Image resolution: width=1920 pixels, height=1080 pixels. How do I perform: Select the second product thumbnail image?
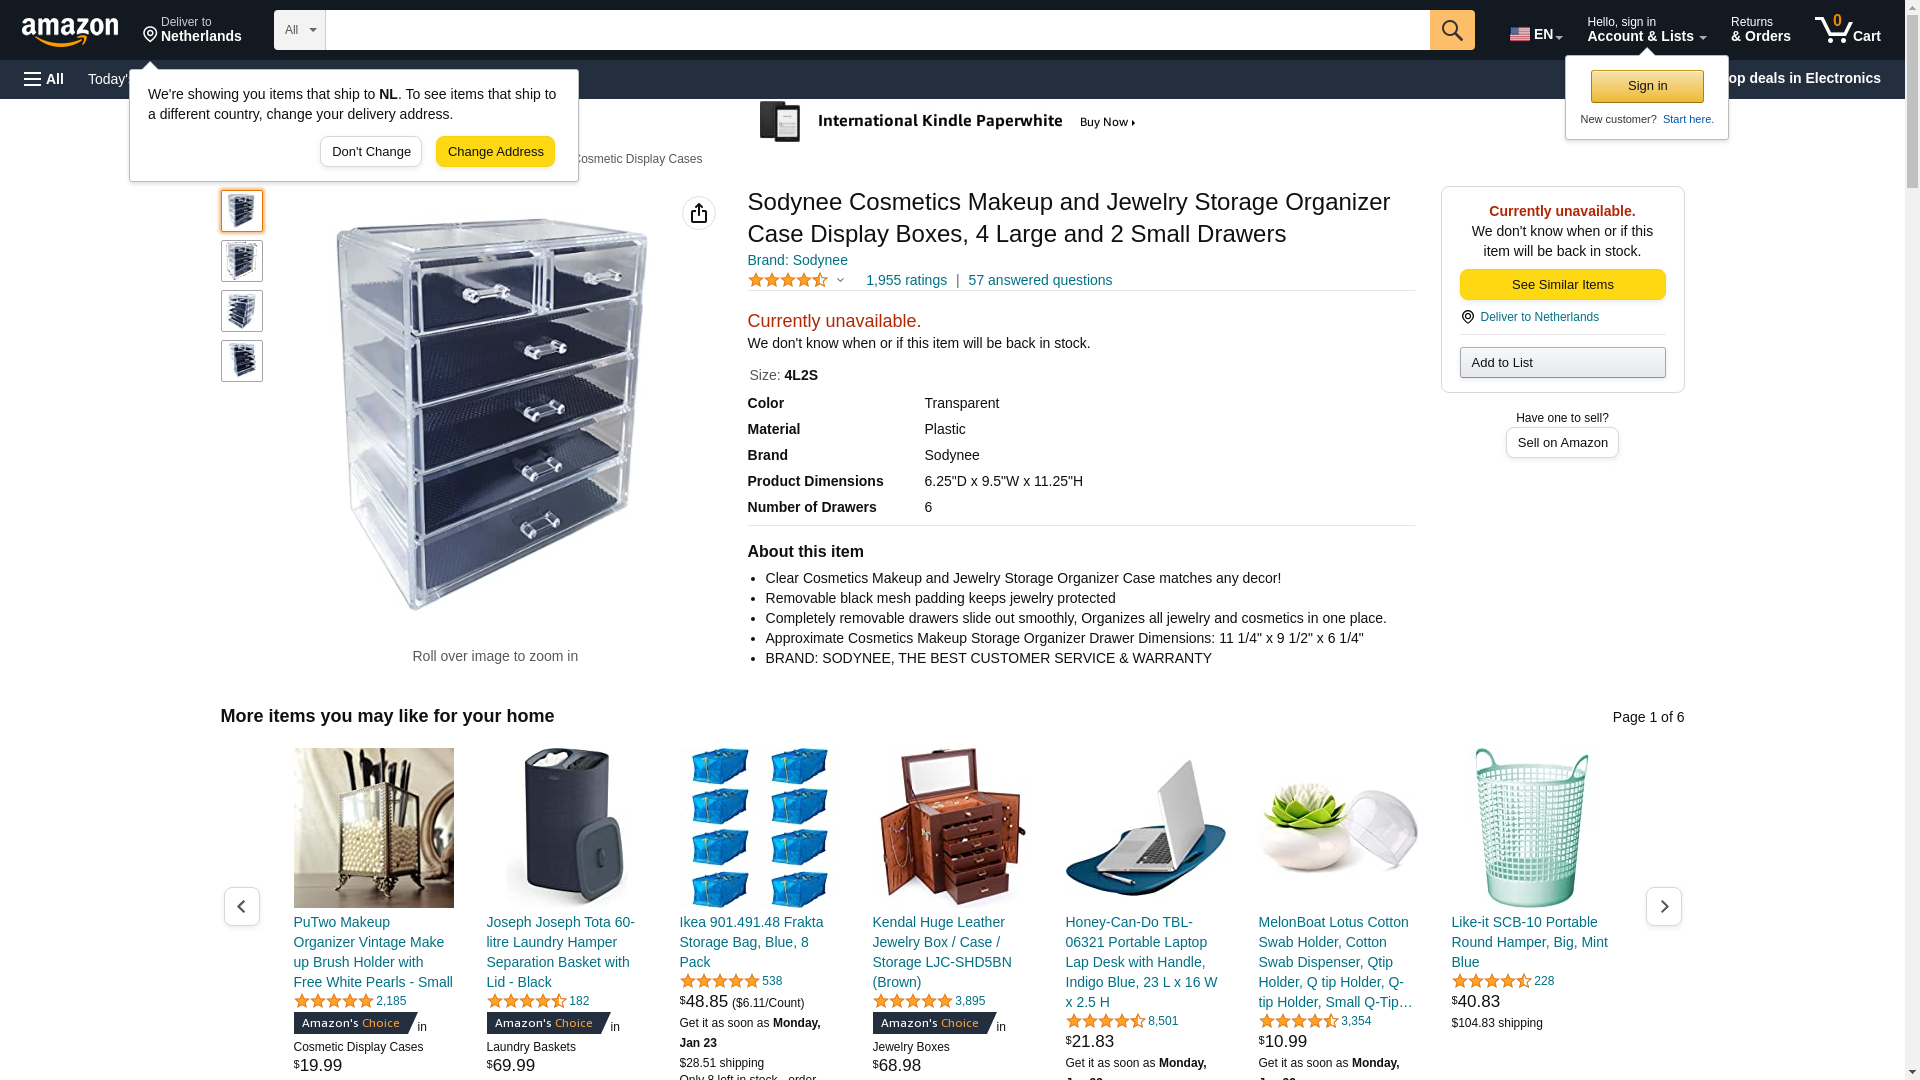coord(242,261)
